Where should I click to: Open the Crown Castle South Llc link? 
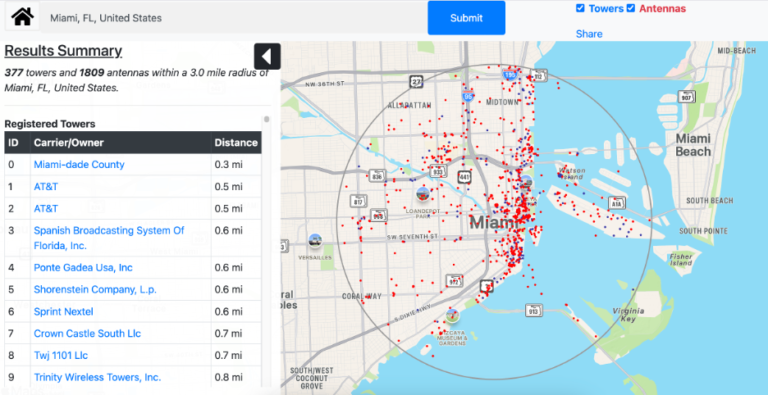pyautogui.click(x=87, y=334)
